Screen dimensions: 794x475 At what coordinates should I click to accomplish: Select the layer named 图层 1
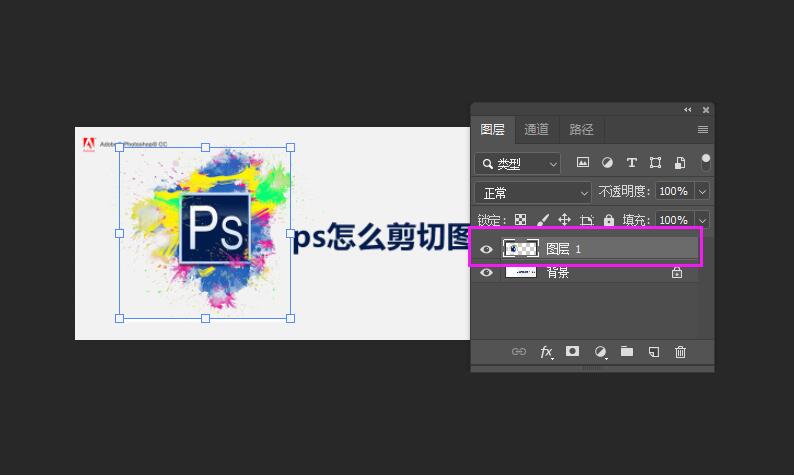click(563, 249)
